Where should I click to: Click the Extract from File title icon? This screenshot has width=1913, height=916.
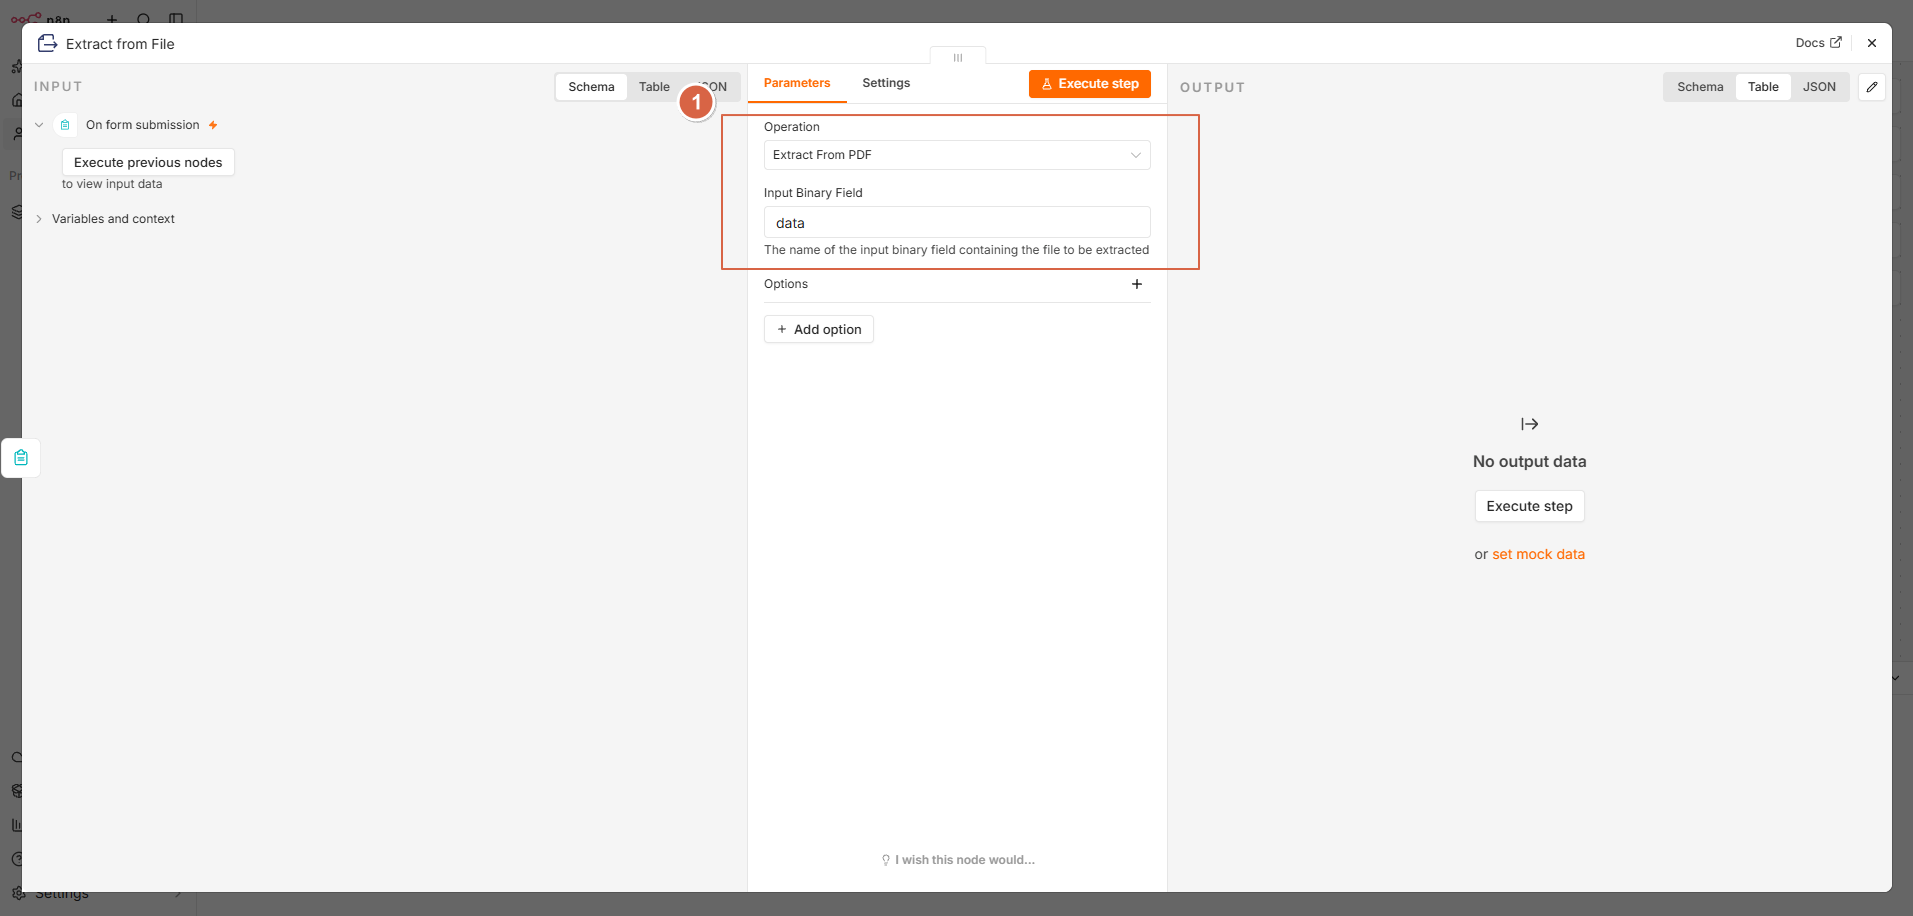(x=47, y=43)
